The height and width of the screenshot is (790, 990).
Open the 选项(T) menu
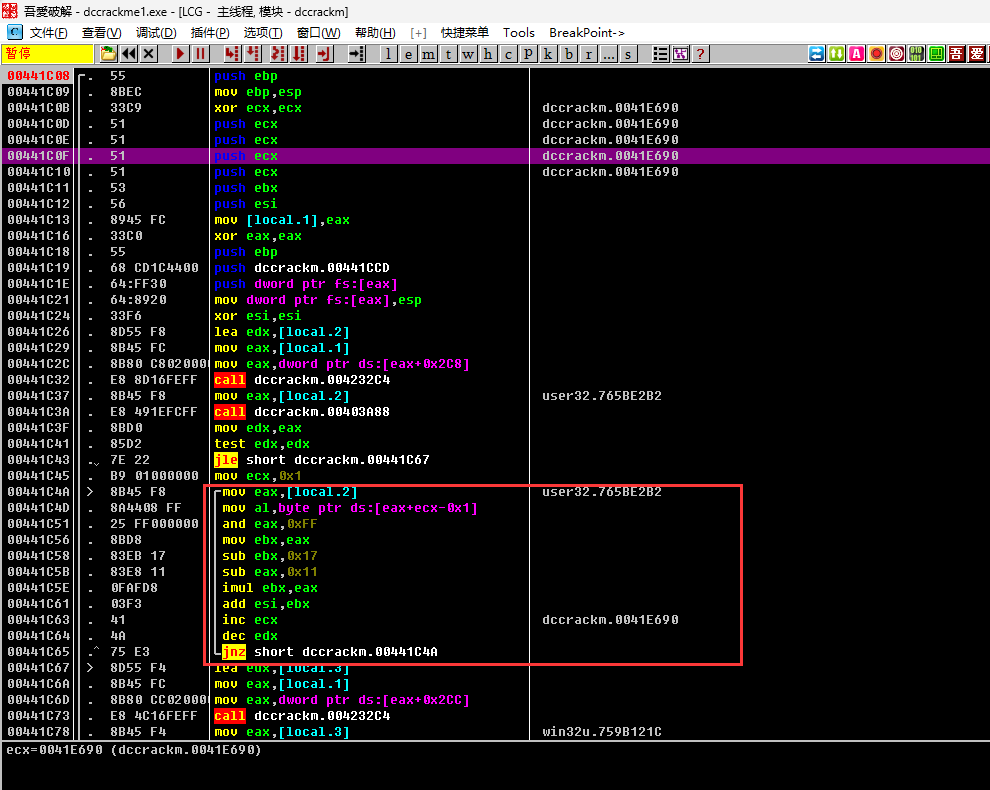(263, 33)
